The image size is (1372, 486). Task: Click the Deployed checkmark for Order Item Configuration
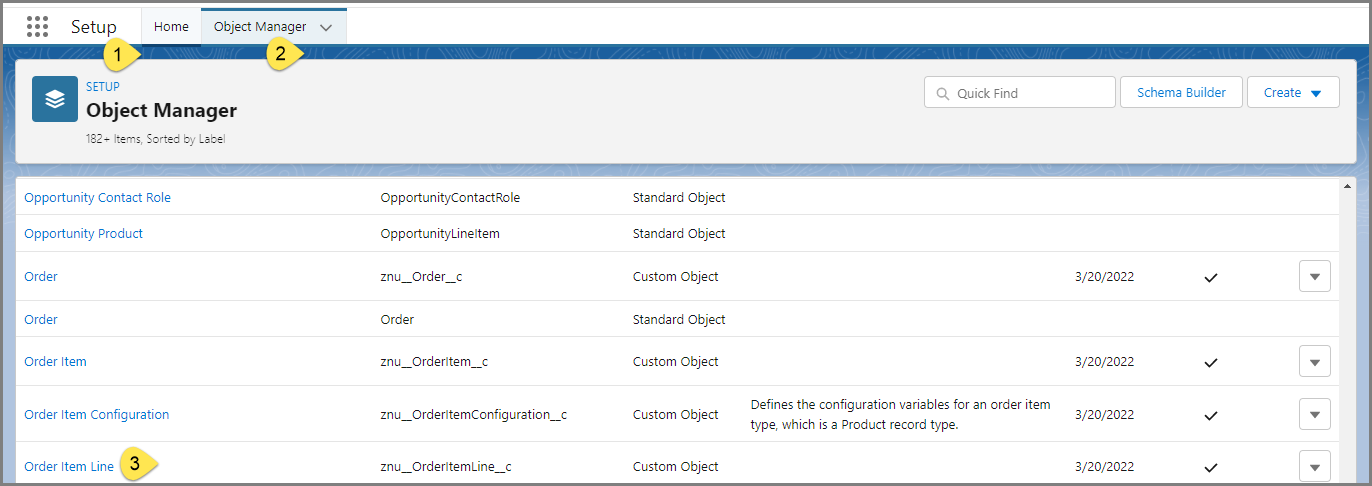[x=1211, y=415]
